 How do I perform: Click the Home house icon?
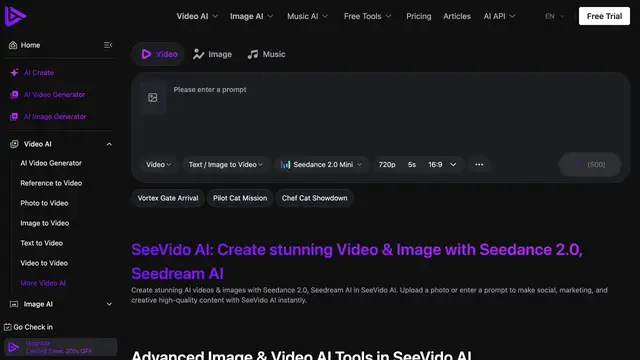pyautogui.click(x=13, y=45)
